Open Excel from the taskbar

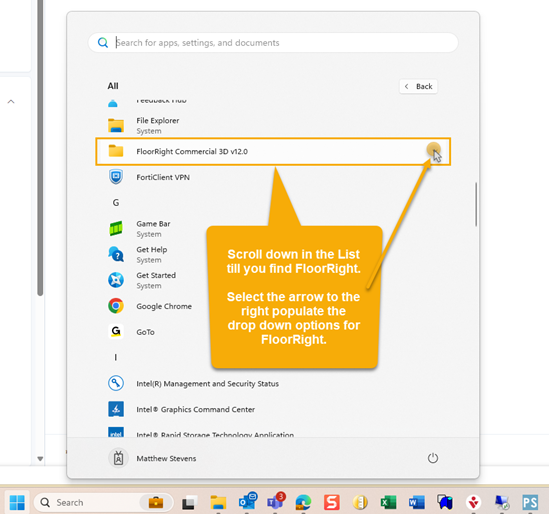[x=388, y=502]
